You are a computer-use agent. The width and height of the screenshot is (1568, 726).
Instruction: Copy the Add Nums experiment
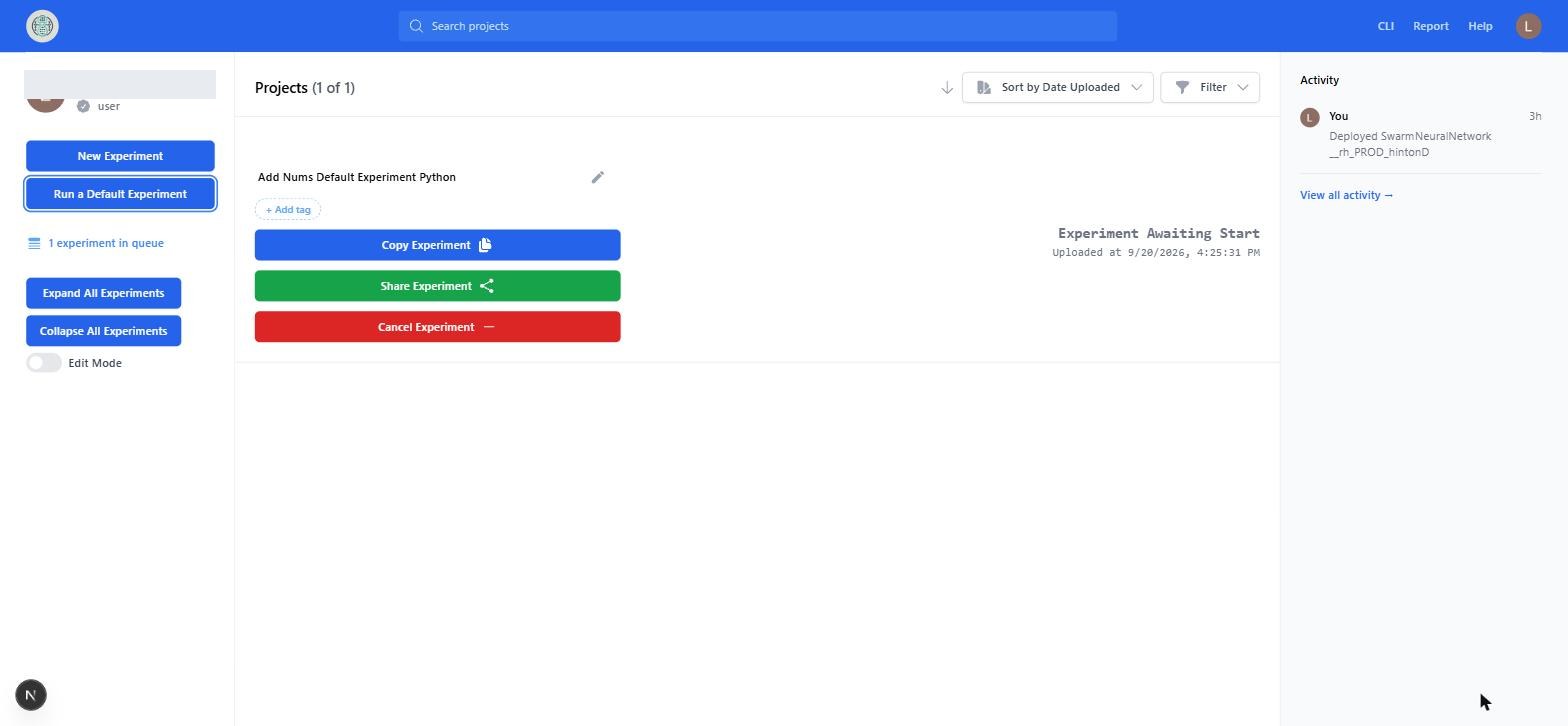pyautogui.click(x=437, y=245)
